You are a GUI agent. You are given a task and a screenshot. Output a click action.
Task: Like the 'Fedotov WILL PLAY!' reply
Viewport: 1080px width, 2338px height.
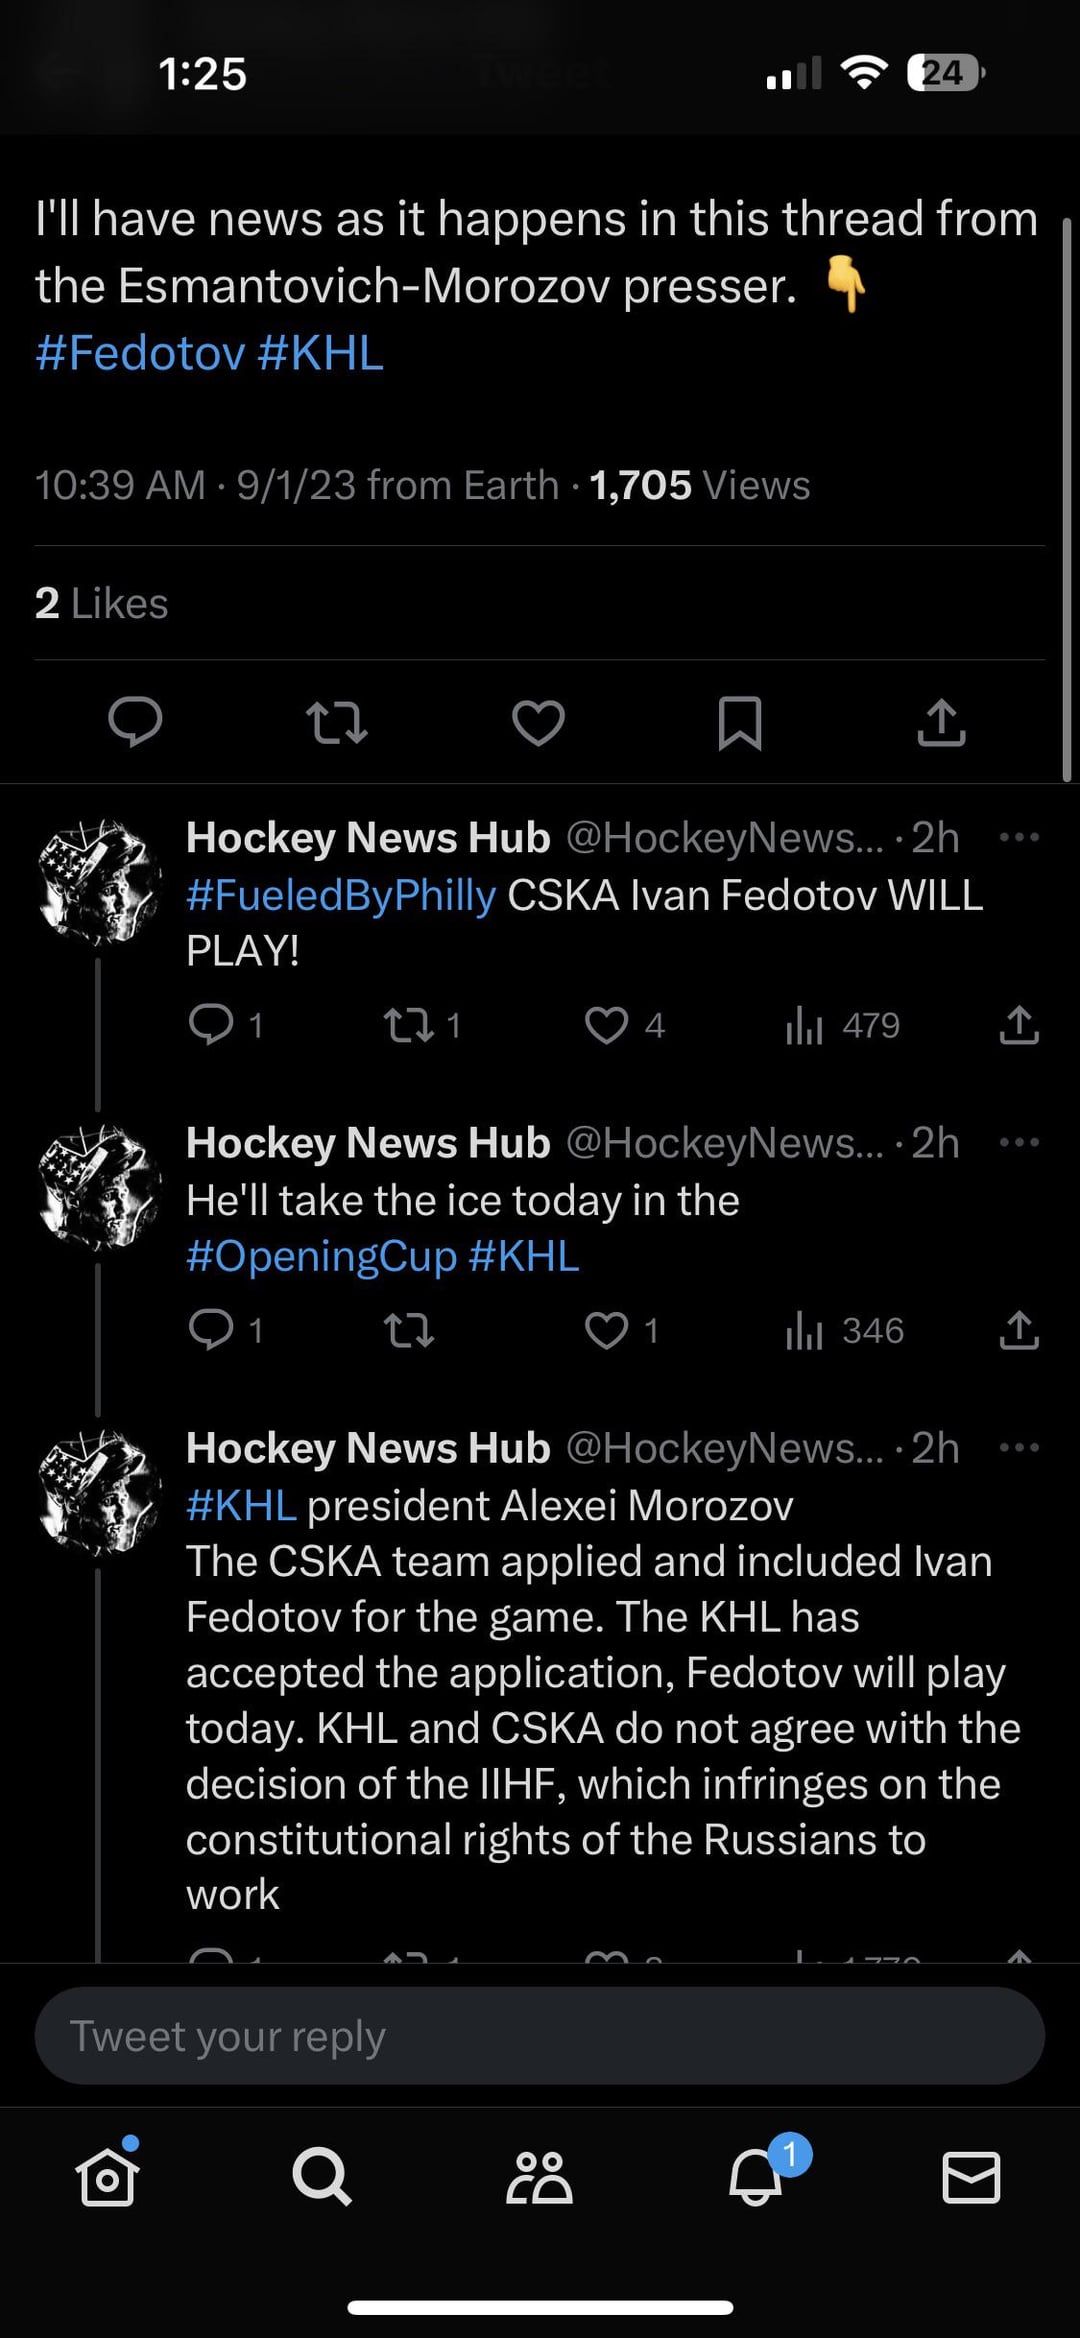[x=607, y=1025]
